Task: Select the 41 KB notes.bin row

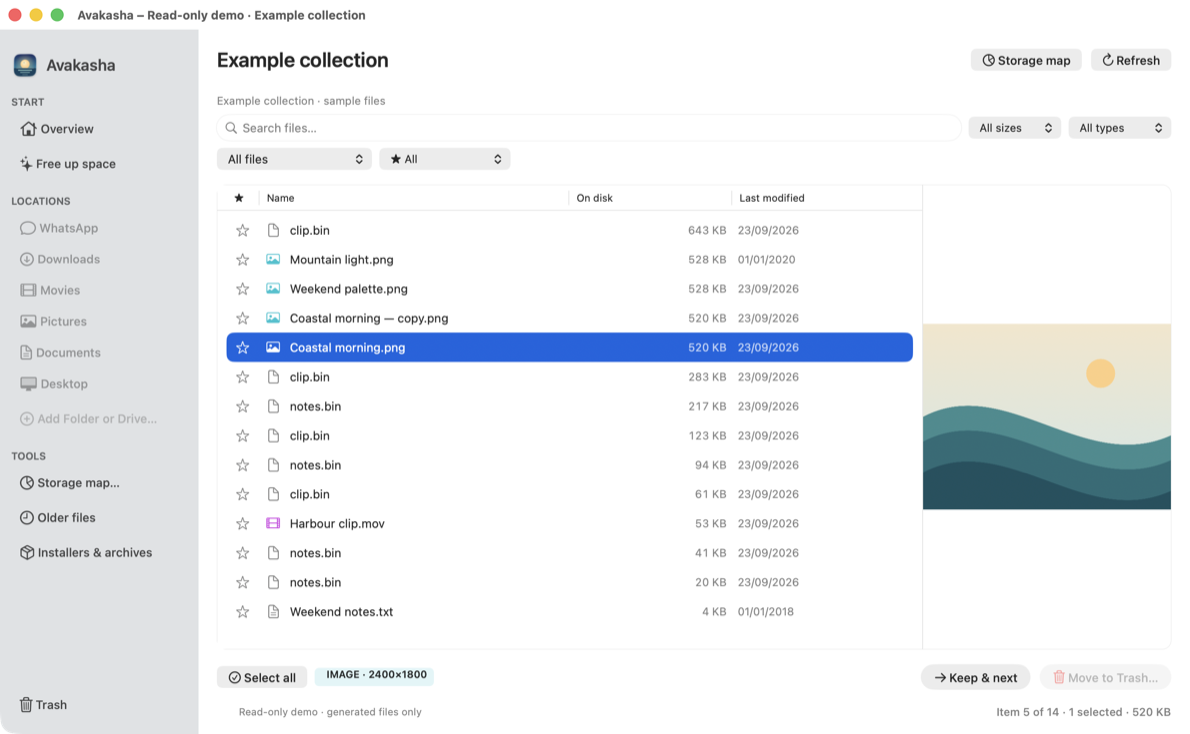Action: pyautogui.click(x=569, y=553)
